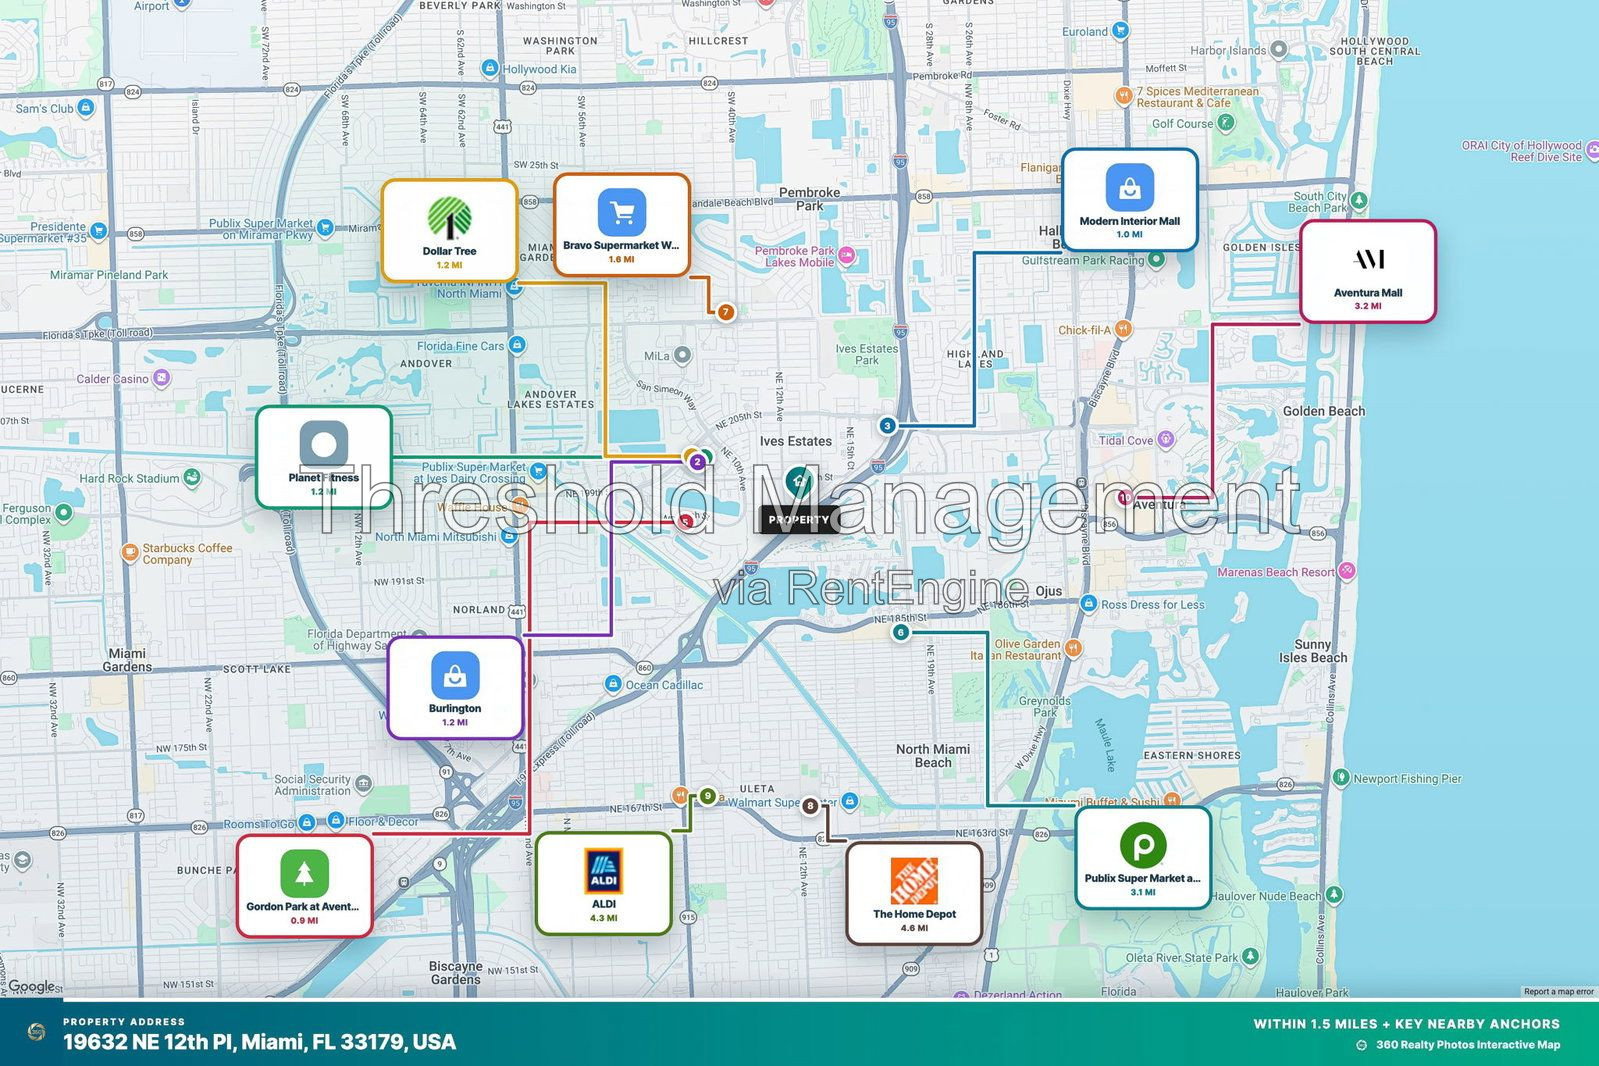The height and width of the screenshot is (1066, 1599).
Task: Open the MiLa map pin
Action: (682, 355)
